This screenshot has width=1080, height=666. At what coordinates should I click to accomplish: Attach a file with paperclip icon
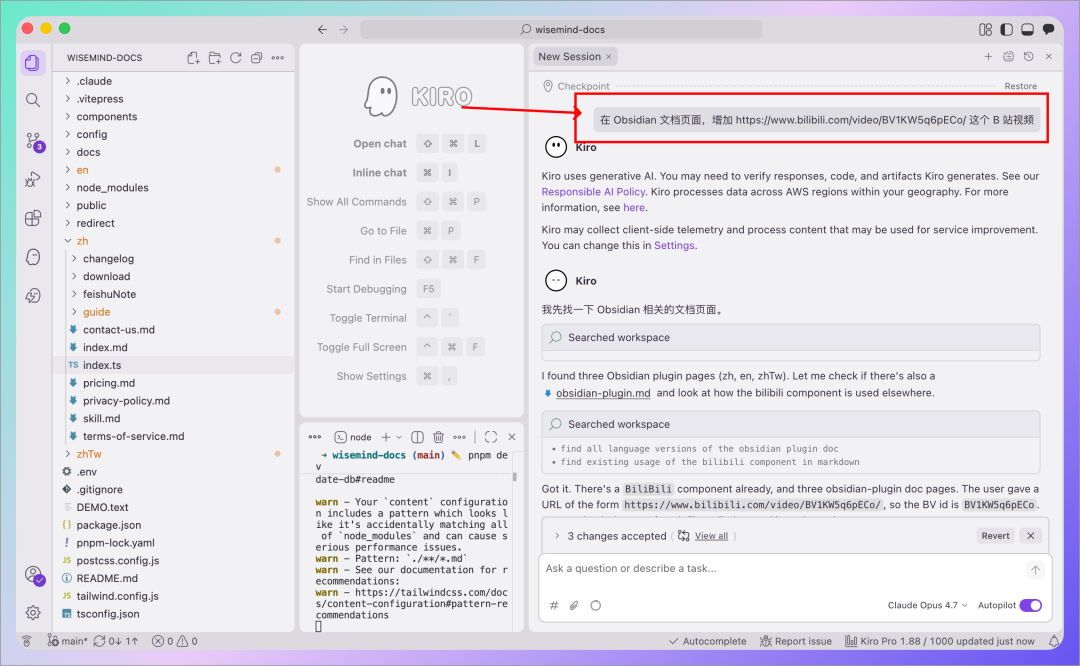pos(574,605)
